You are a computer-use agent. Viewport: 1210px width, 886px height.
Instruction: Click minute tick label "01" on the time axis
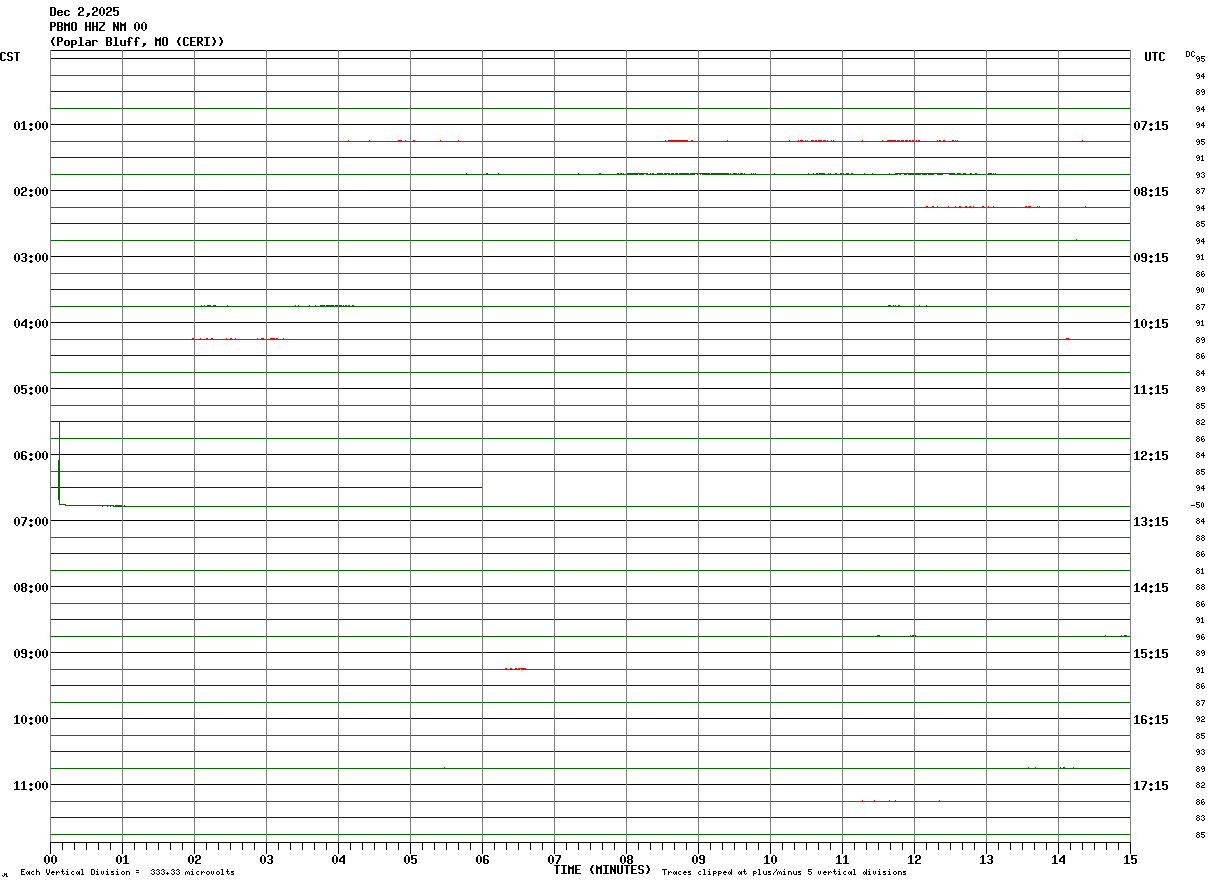(x=123, y=859)
